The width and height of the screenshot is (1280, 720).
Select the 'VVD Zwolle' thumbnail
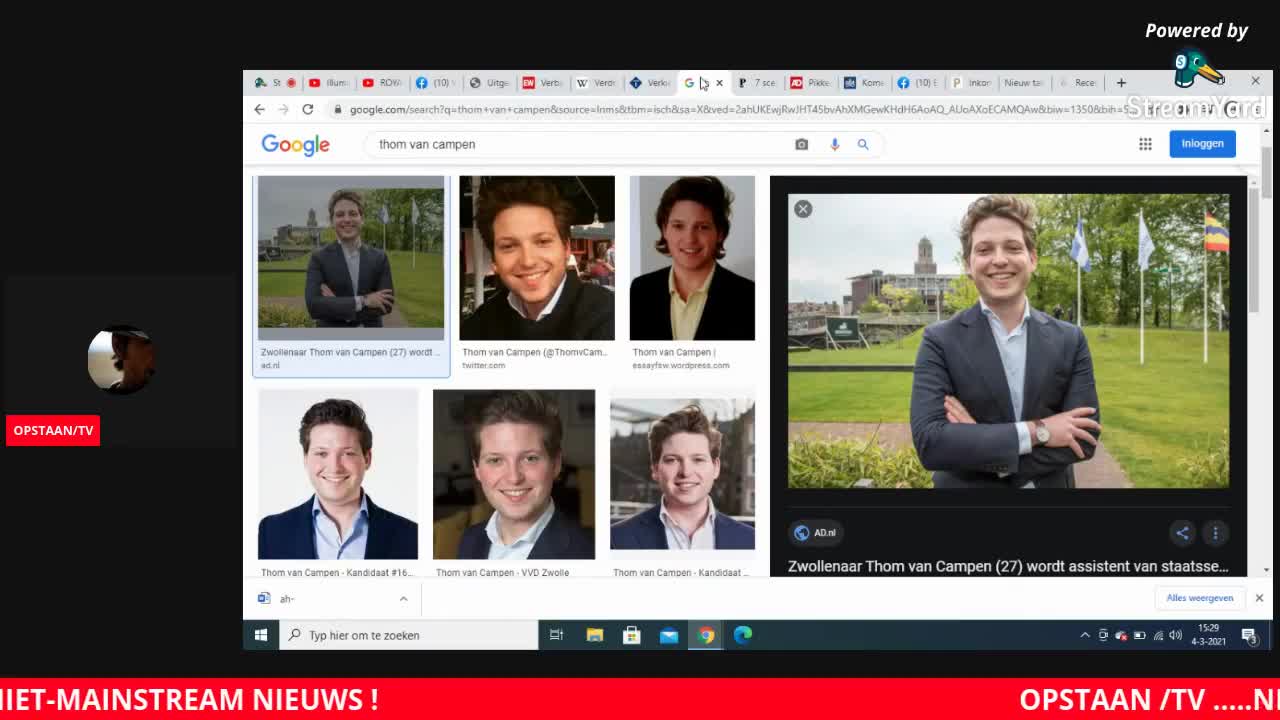(x=514, y=474)
